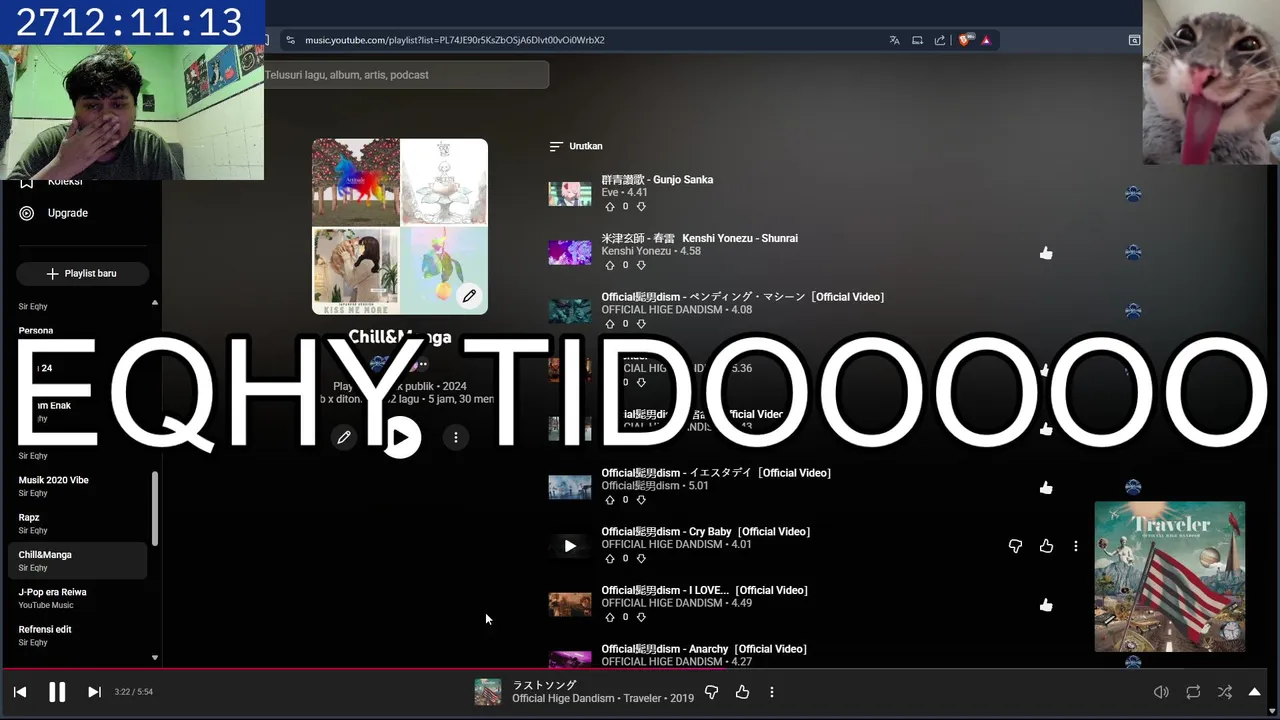Click the contributor avatar on Shunrai row
1280x720 pixels.
coord(1133,253)
